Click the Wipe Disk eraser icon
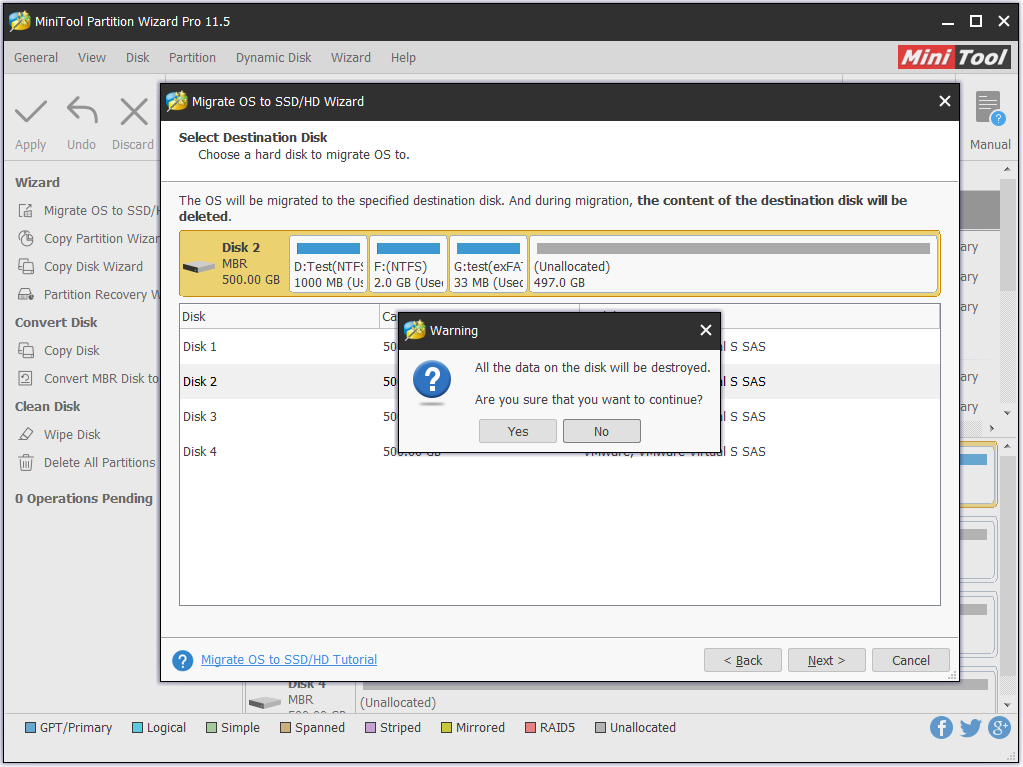The image size is (1023, 767). point(25,434)
